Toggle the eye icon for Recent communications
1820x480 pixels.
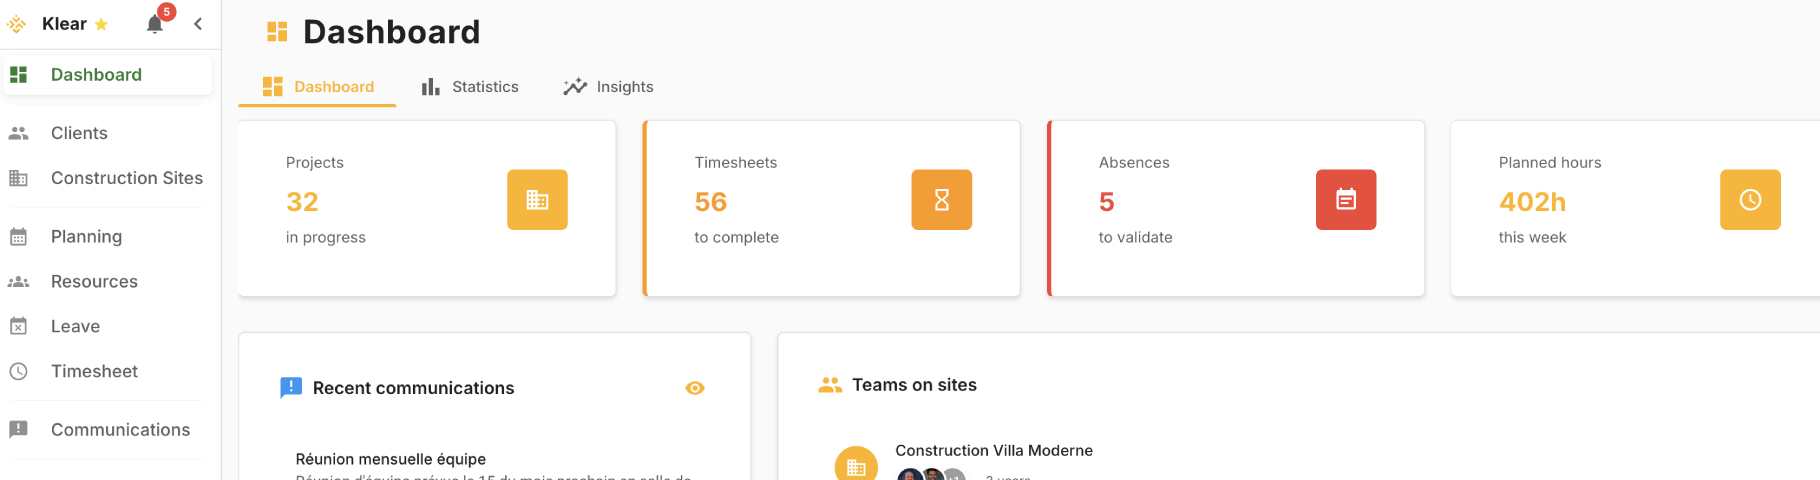coord(695,388)
